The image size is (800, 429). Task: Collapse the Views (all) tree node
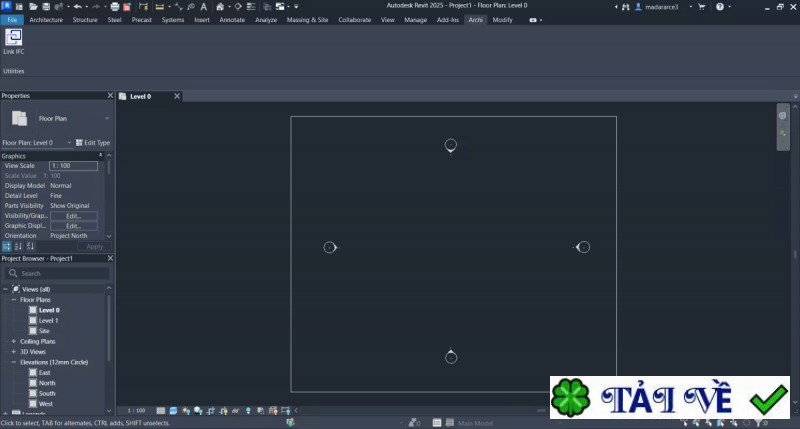pos(6,289)
